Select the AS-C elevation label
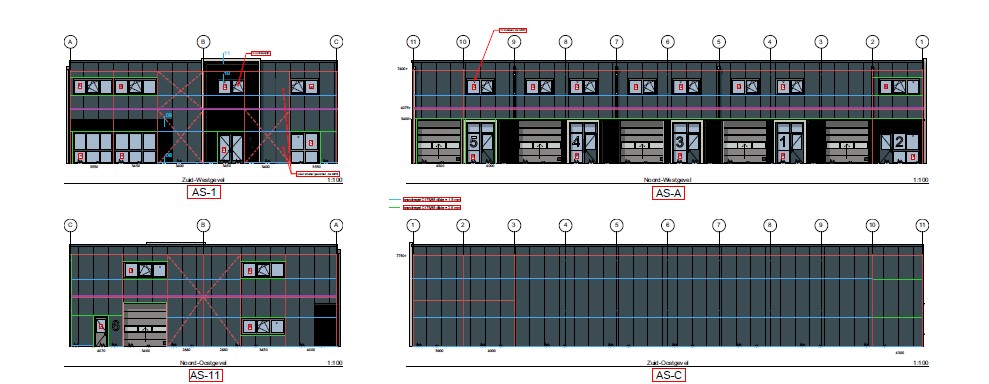989x384 pixels. 669,376
